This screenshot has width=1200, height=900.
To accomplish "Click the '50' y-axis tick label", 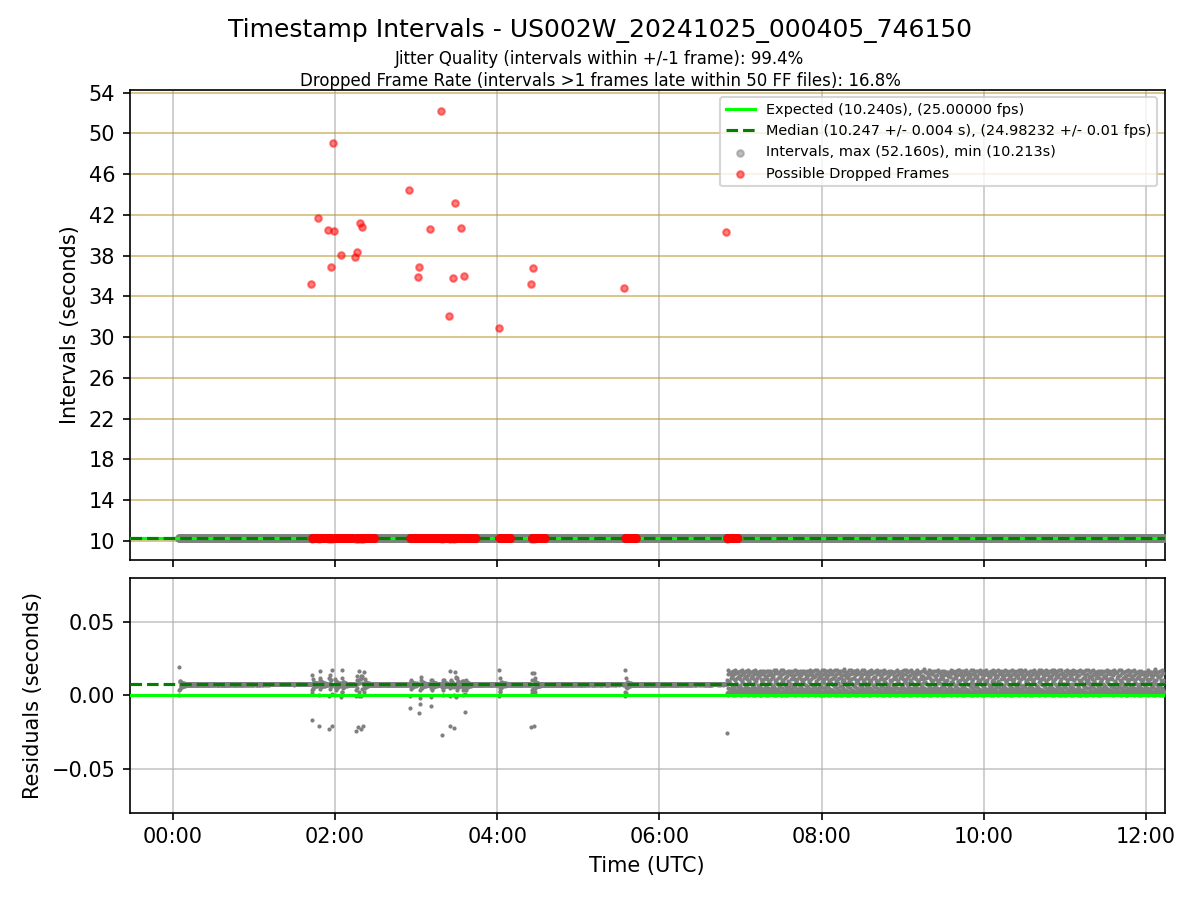I will tap(104, 133).
